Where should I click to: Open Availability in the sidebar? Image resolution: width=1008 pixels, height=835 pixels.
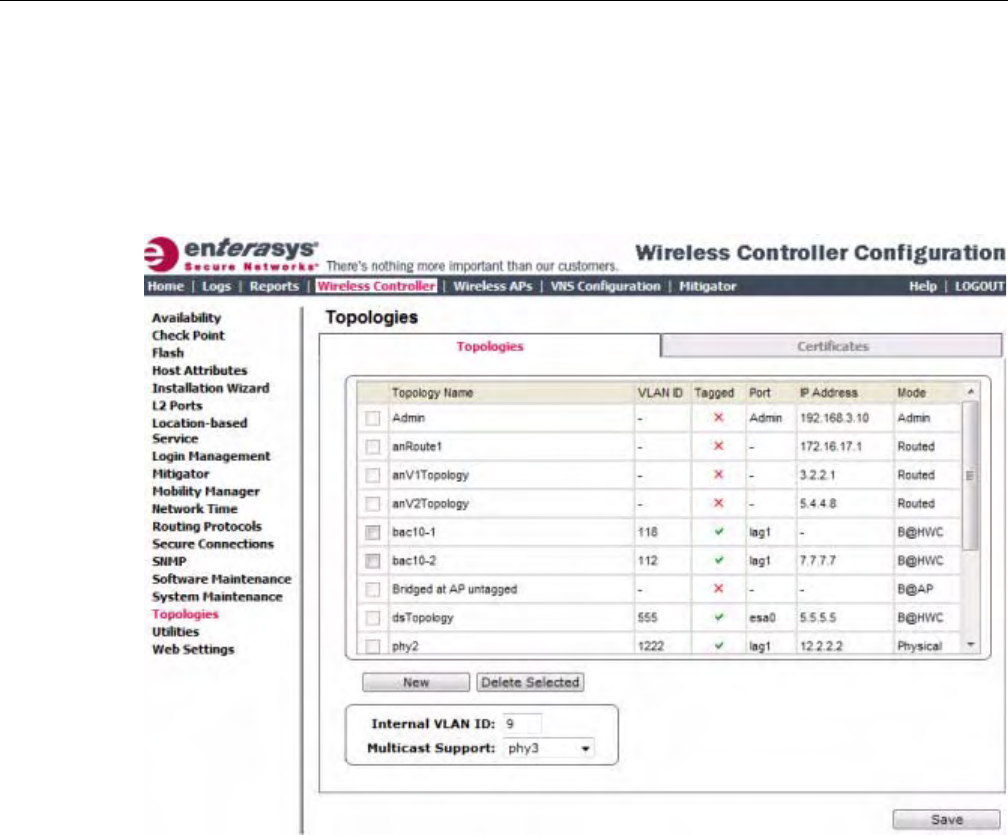(x=186, y=318)
